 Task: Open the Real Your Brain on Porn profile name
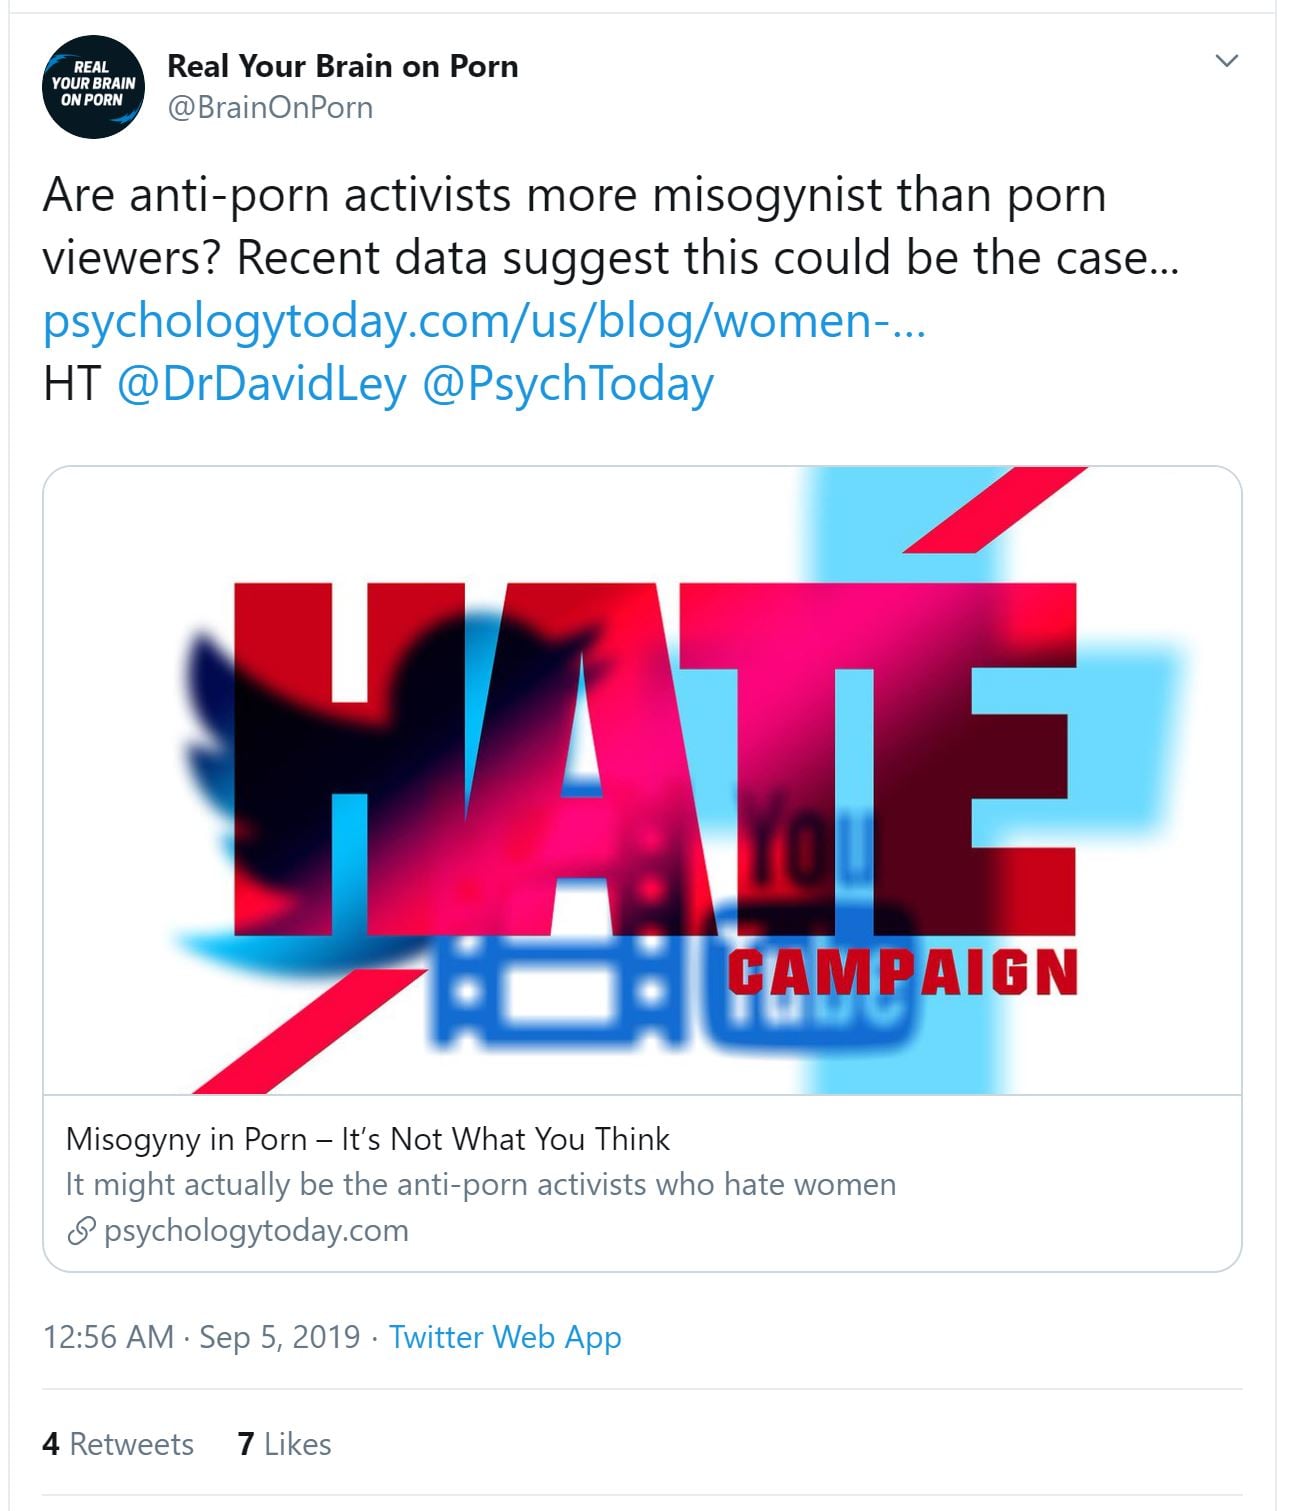point(342,66)
